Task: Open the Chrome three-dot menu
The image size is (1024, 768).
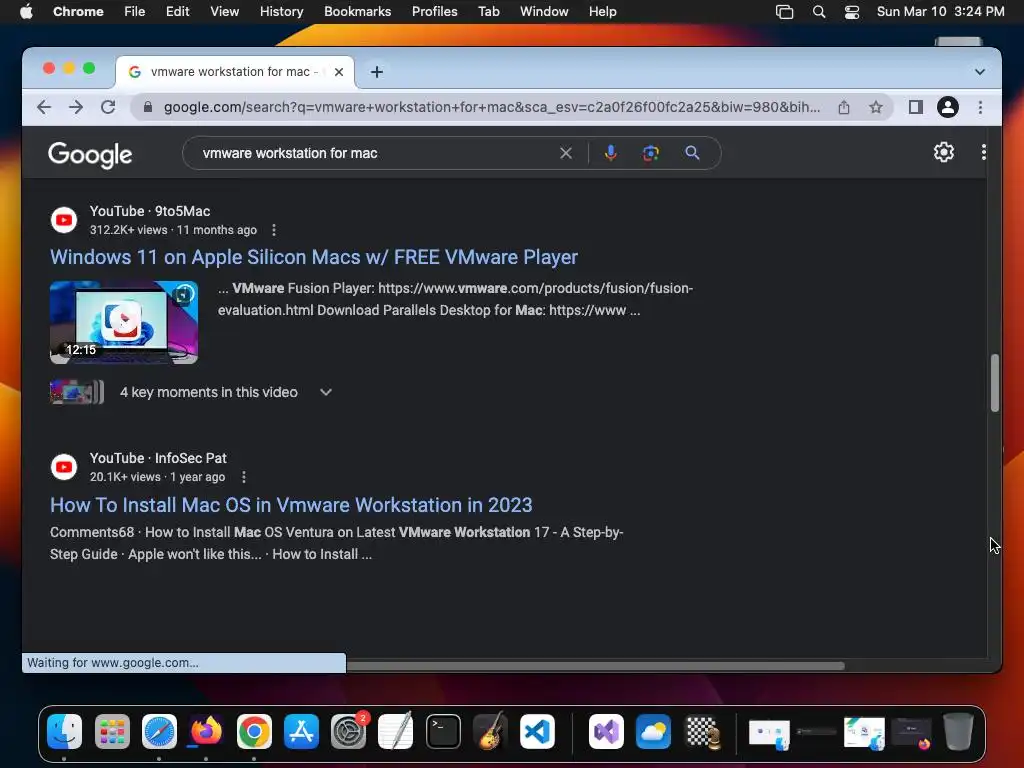Action: (980, 107)
